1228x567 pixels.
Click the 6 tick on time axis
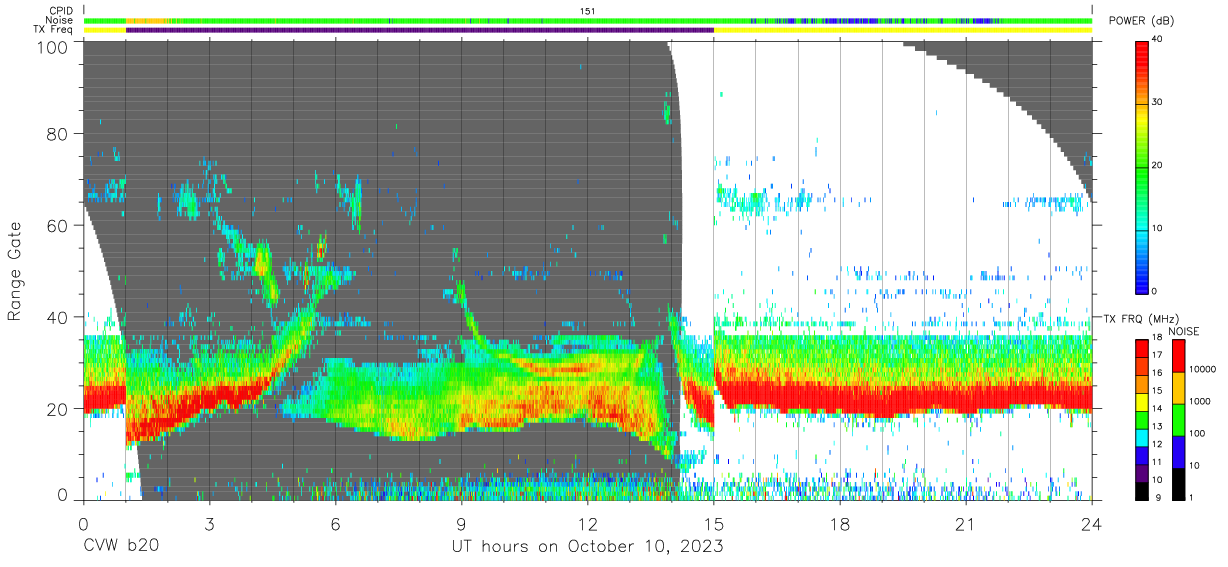click(x=336, y=524)
